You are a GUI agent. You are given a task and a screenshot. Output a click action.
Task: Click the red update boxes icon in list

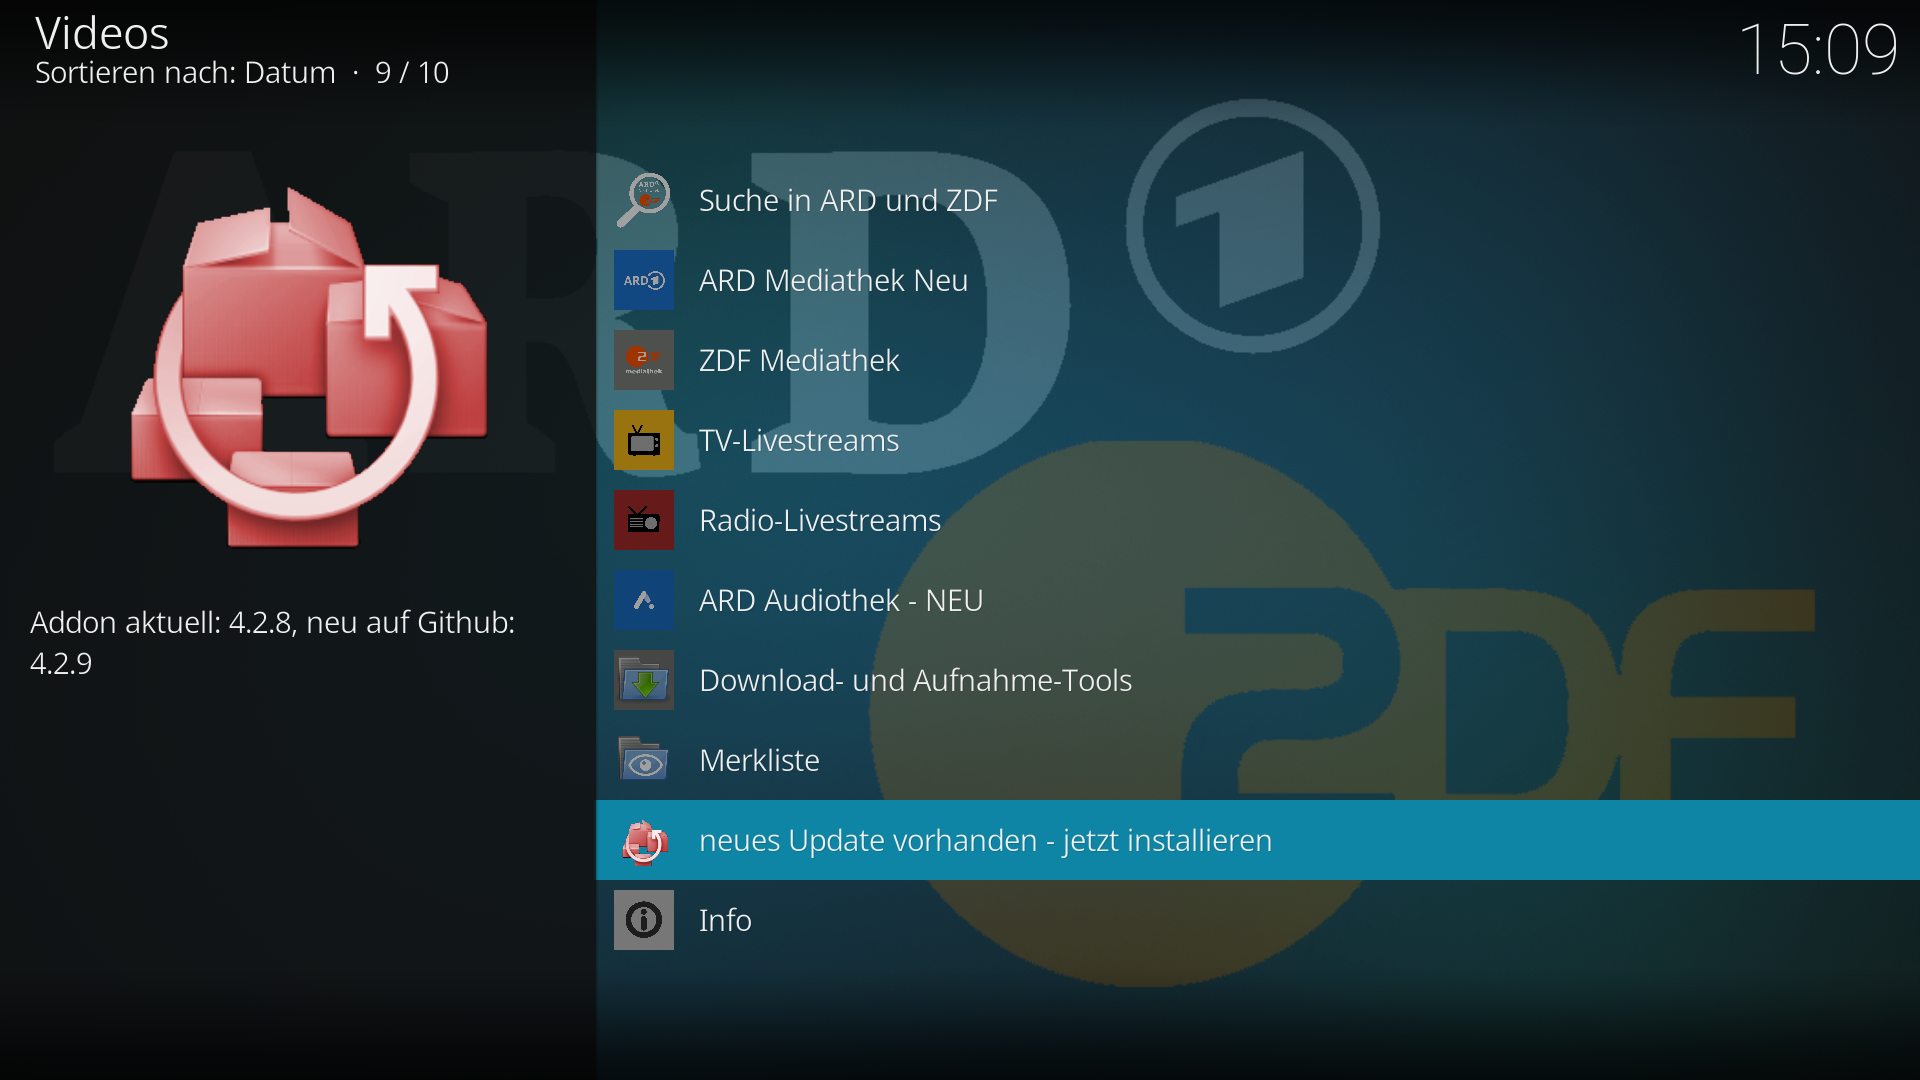pos(643,840)
